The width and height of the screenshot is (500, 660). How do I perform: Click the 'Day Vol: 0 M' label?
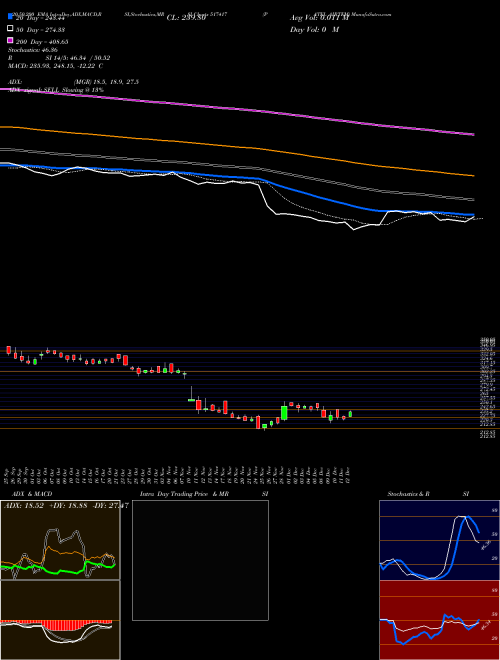[x=314, y=30]
